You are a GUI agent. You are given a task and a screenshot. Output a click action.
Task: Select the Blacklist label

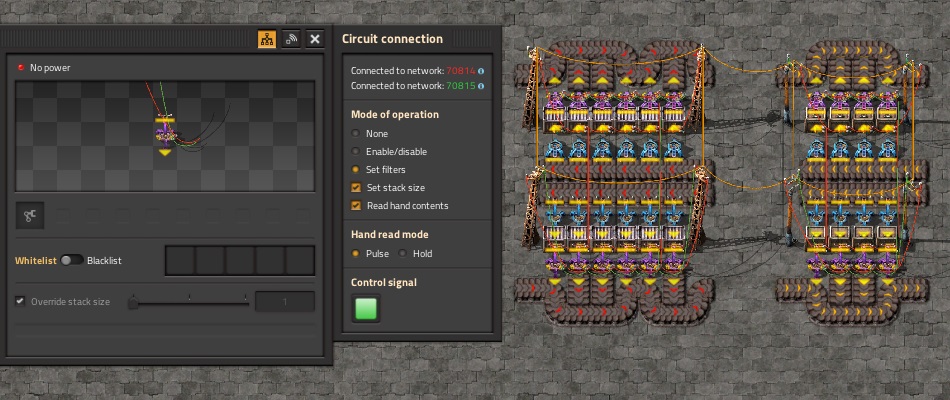click(x=104, y=261)
